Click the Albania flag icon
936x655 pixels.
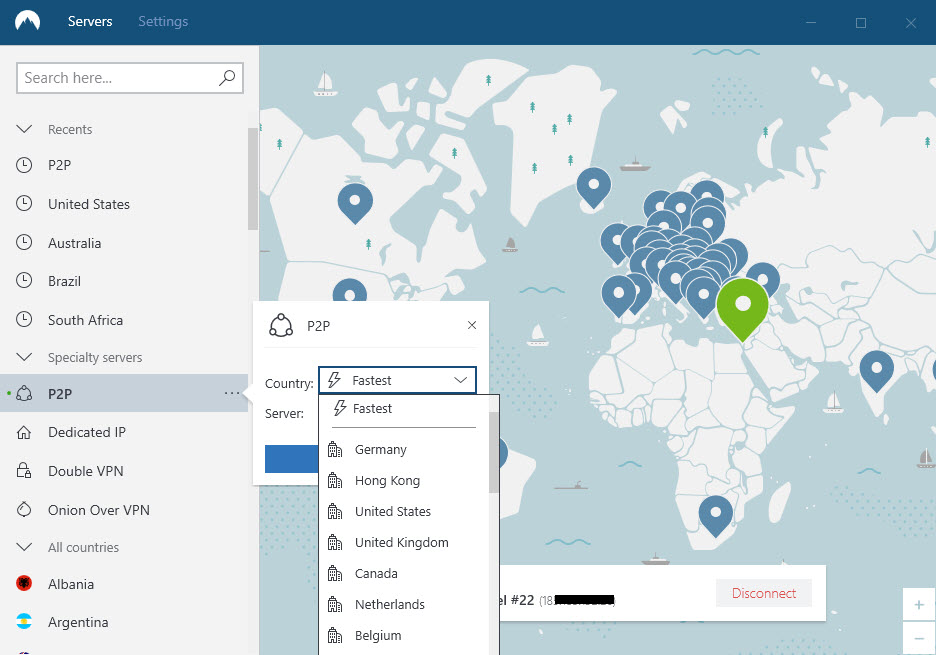[x=24, y=583]
